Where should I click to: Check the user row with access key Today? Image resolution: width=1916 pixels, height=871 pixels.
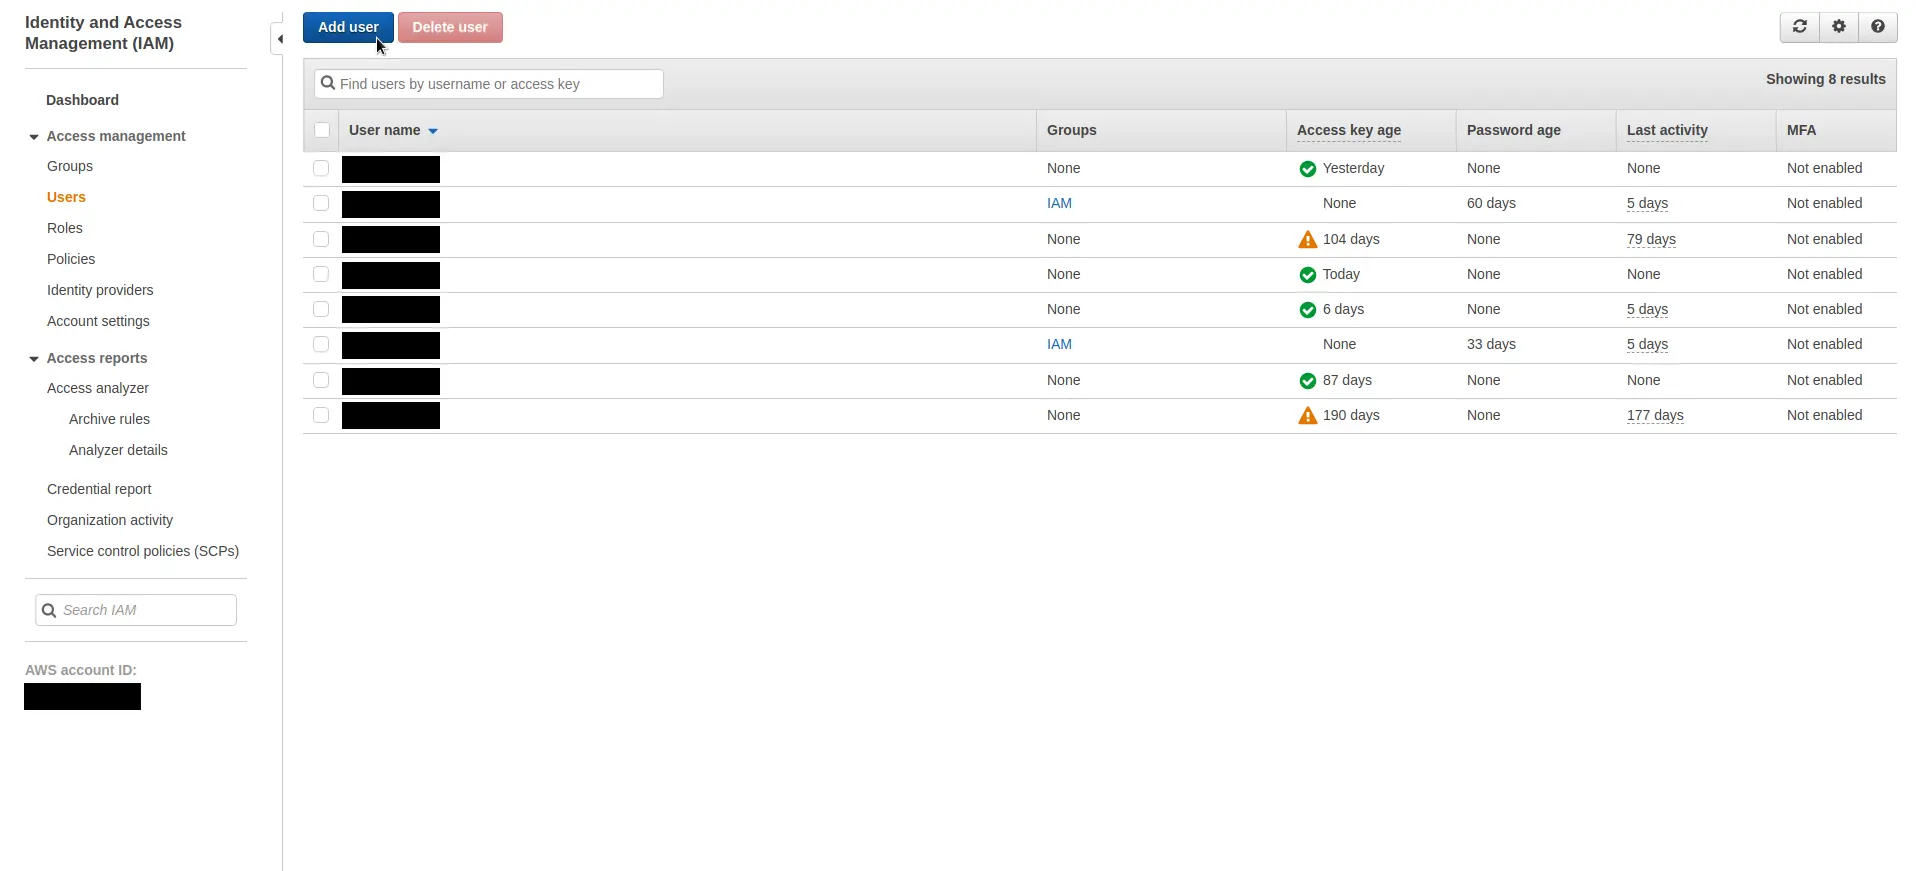click(321, 274)
